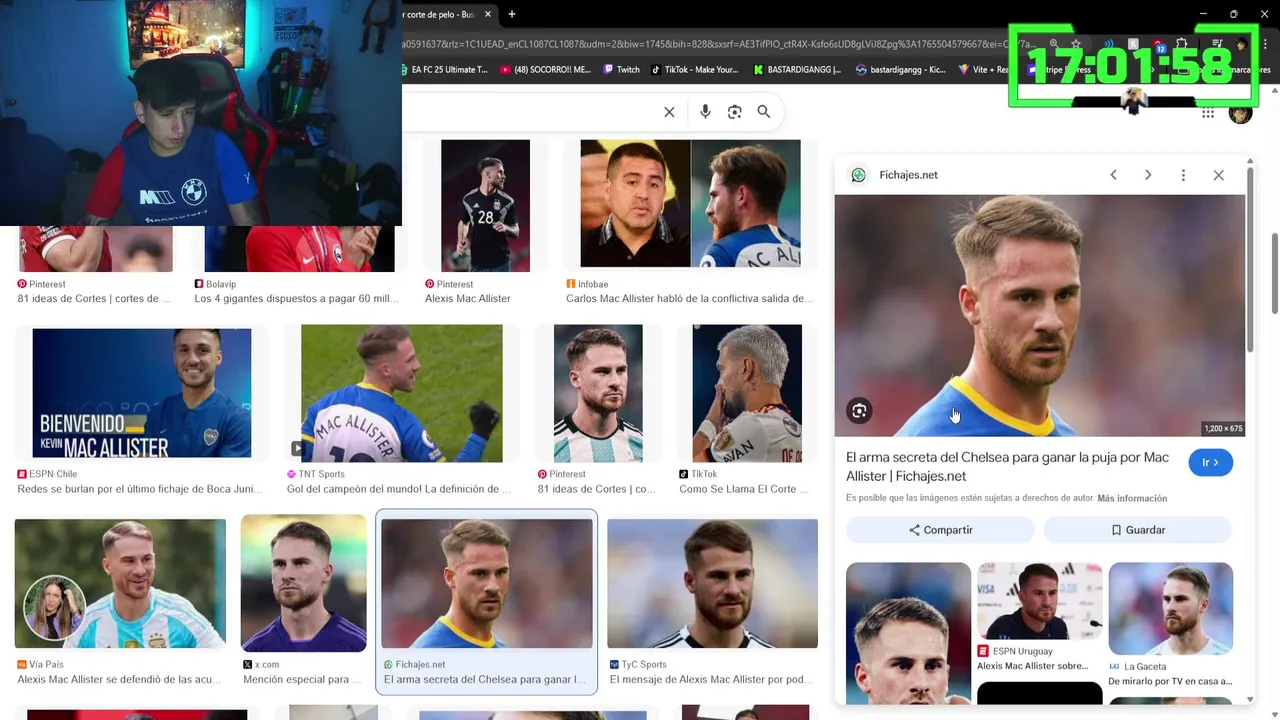Click 'Alexis Mac Allister se defendió' caption
This screenshot has height=720, width=1280.
[119, 679]
